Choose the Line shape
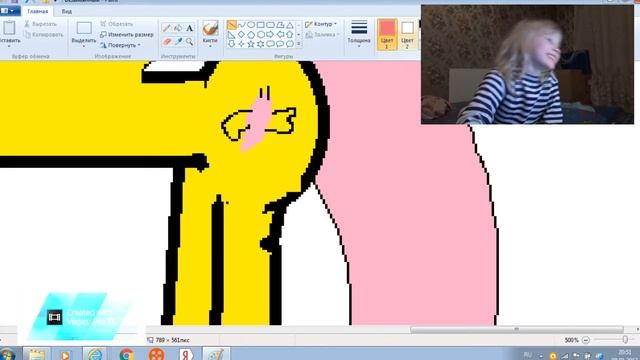The height and width of the screenshot is (360, 640). [231, 25]
